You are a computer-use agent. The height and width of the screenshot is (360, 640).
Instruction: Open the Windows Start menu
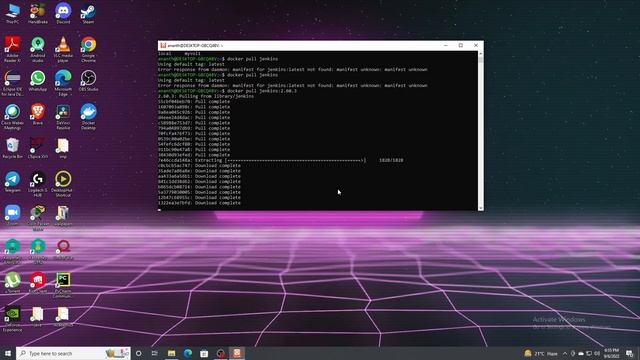(8, 353)
